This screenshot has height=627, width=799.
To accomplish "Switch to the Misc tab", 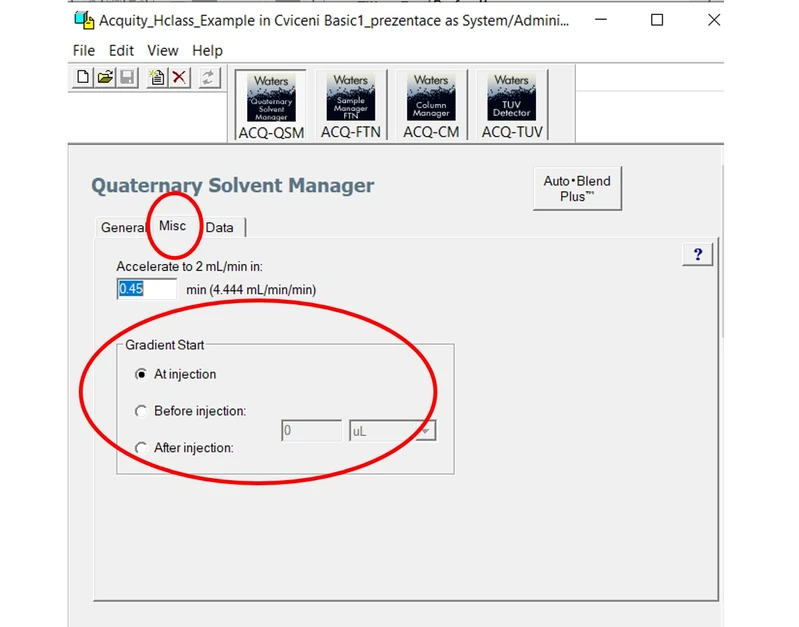I will (172, 226).
